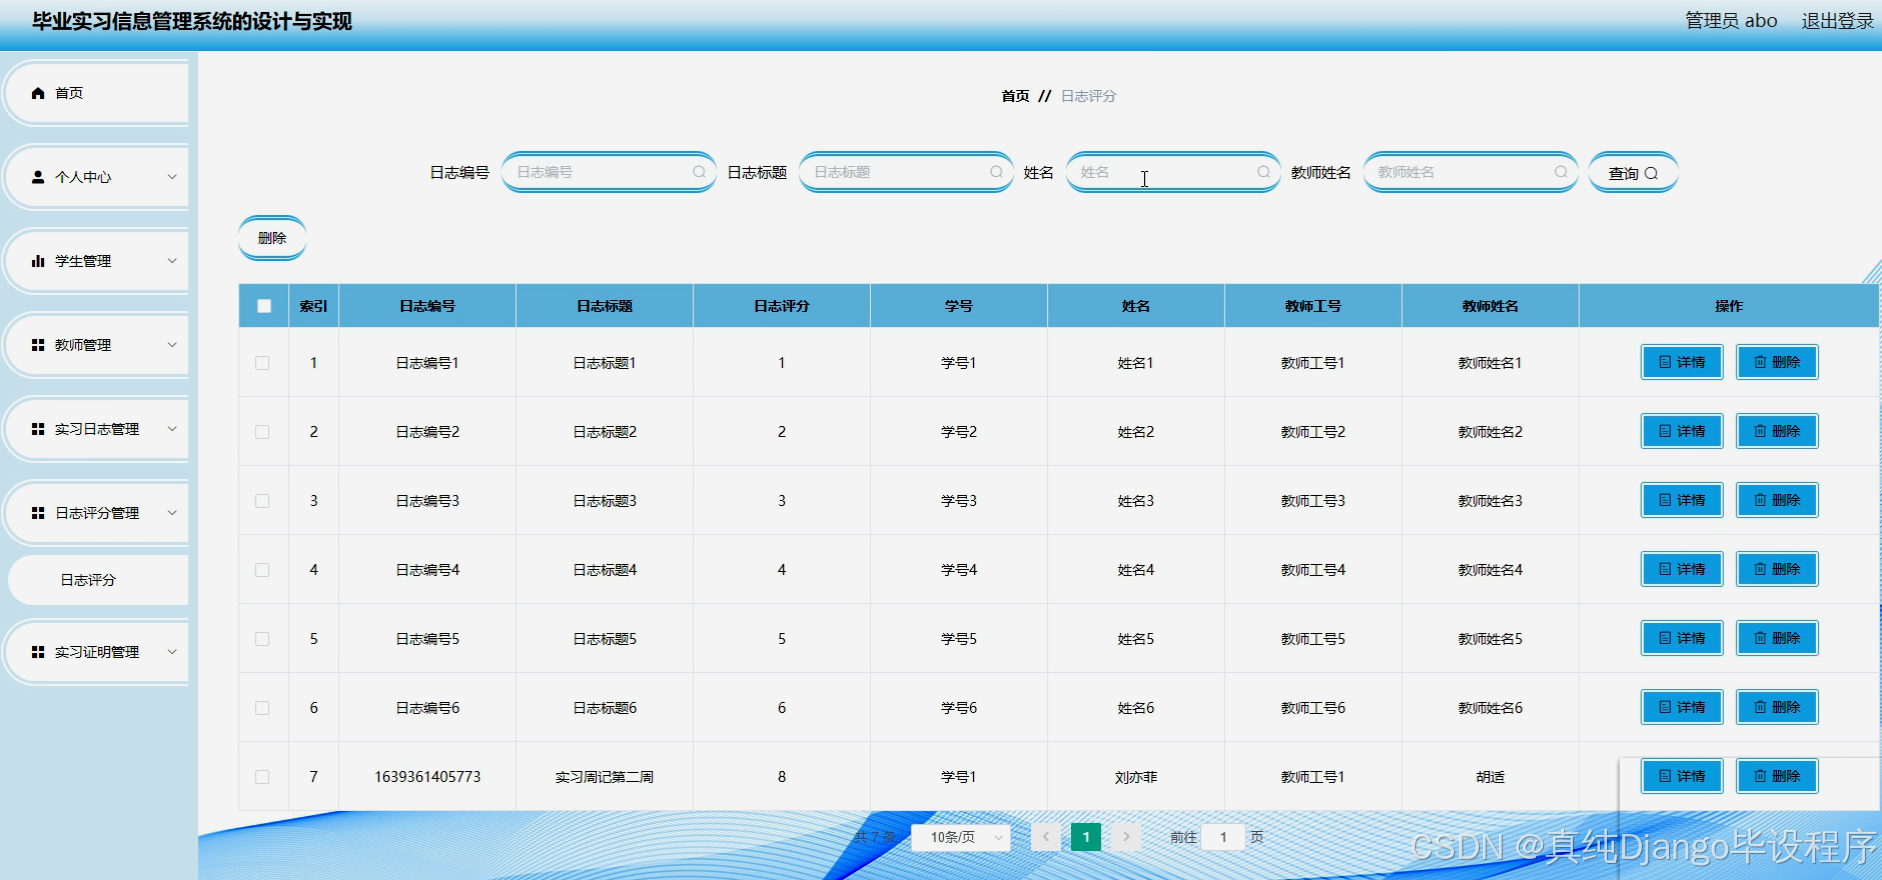Click the home icon in sidebar
Screen dimensions: 1882x880
pos(38,93)
